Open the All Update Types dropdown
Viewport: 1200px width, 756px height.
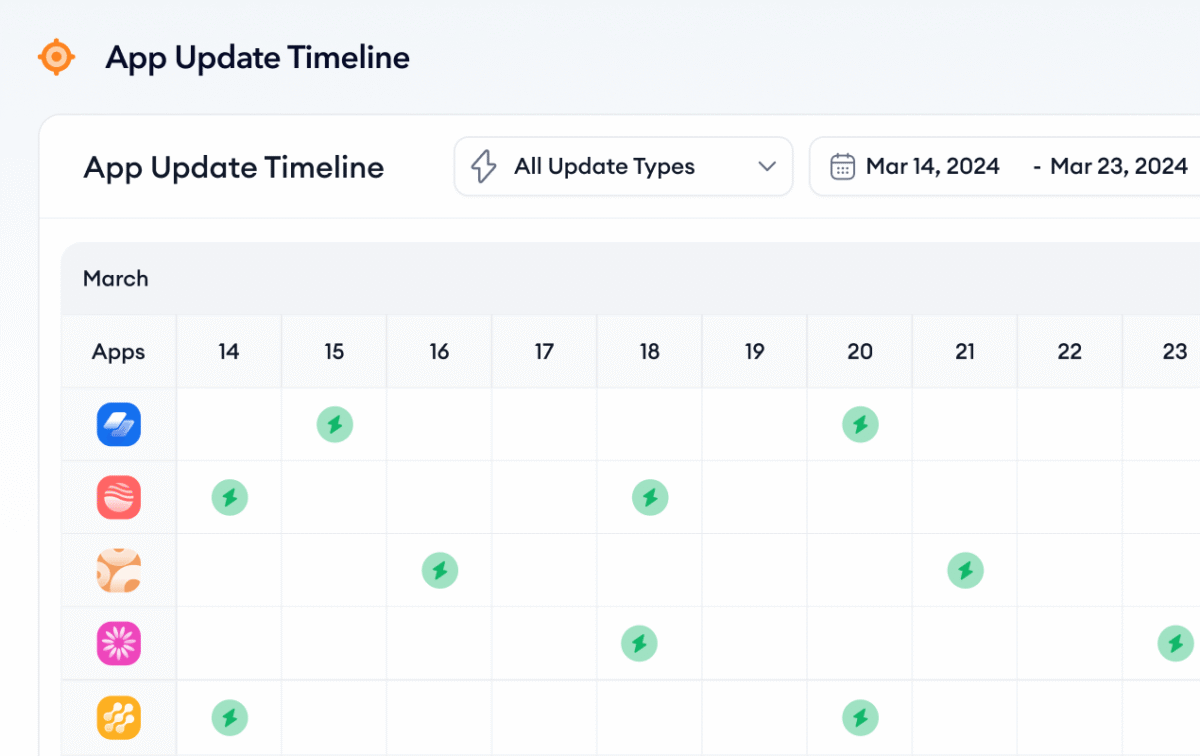[x=604, y=167]
